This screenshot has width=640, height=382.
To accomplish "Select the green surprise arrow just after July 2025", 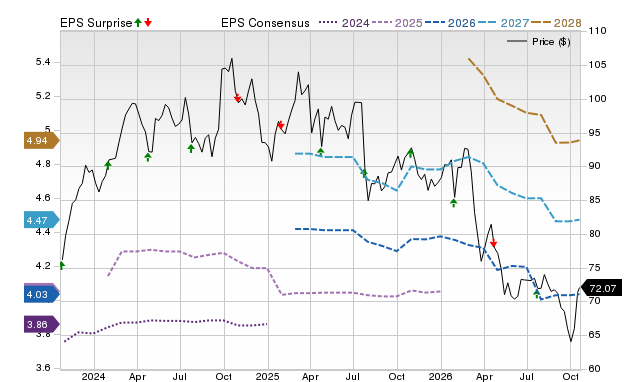I will (x=364, y=173).
